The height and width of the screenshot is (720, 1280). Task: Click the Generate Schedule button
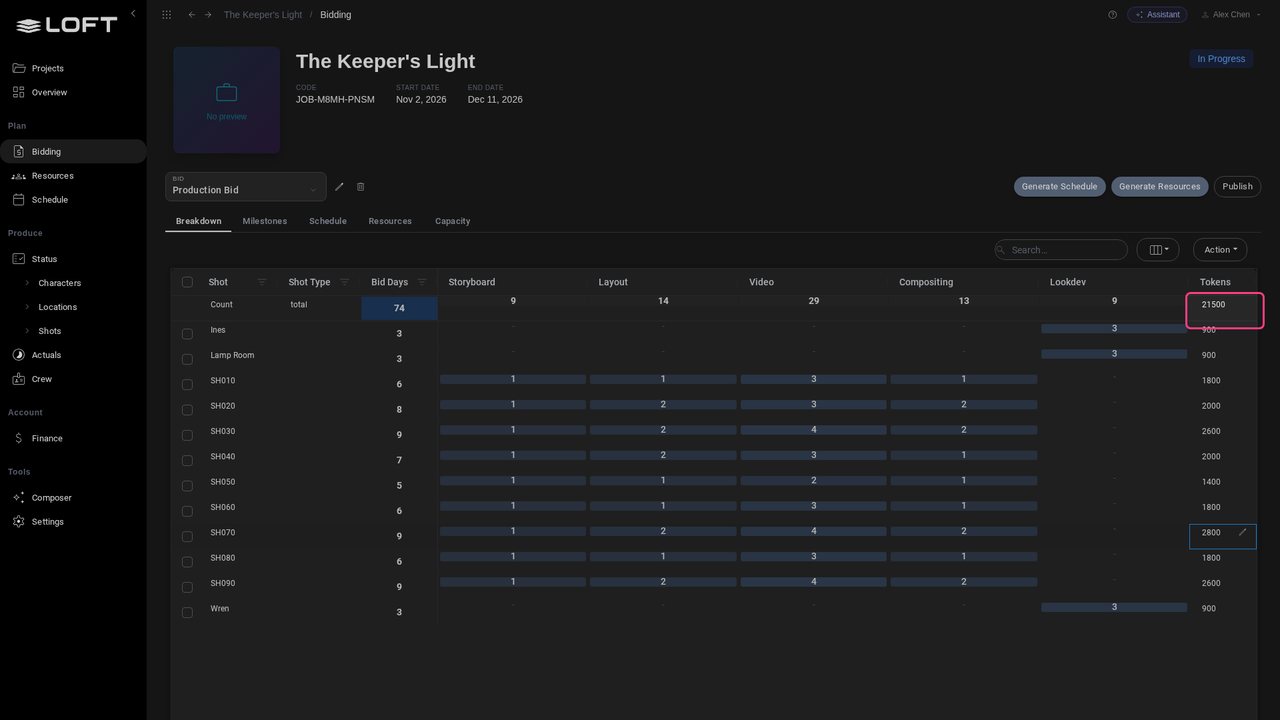point(1060,187)
